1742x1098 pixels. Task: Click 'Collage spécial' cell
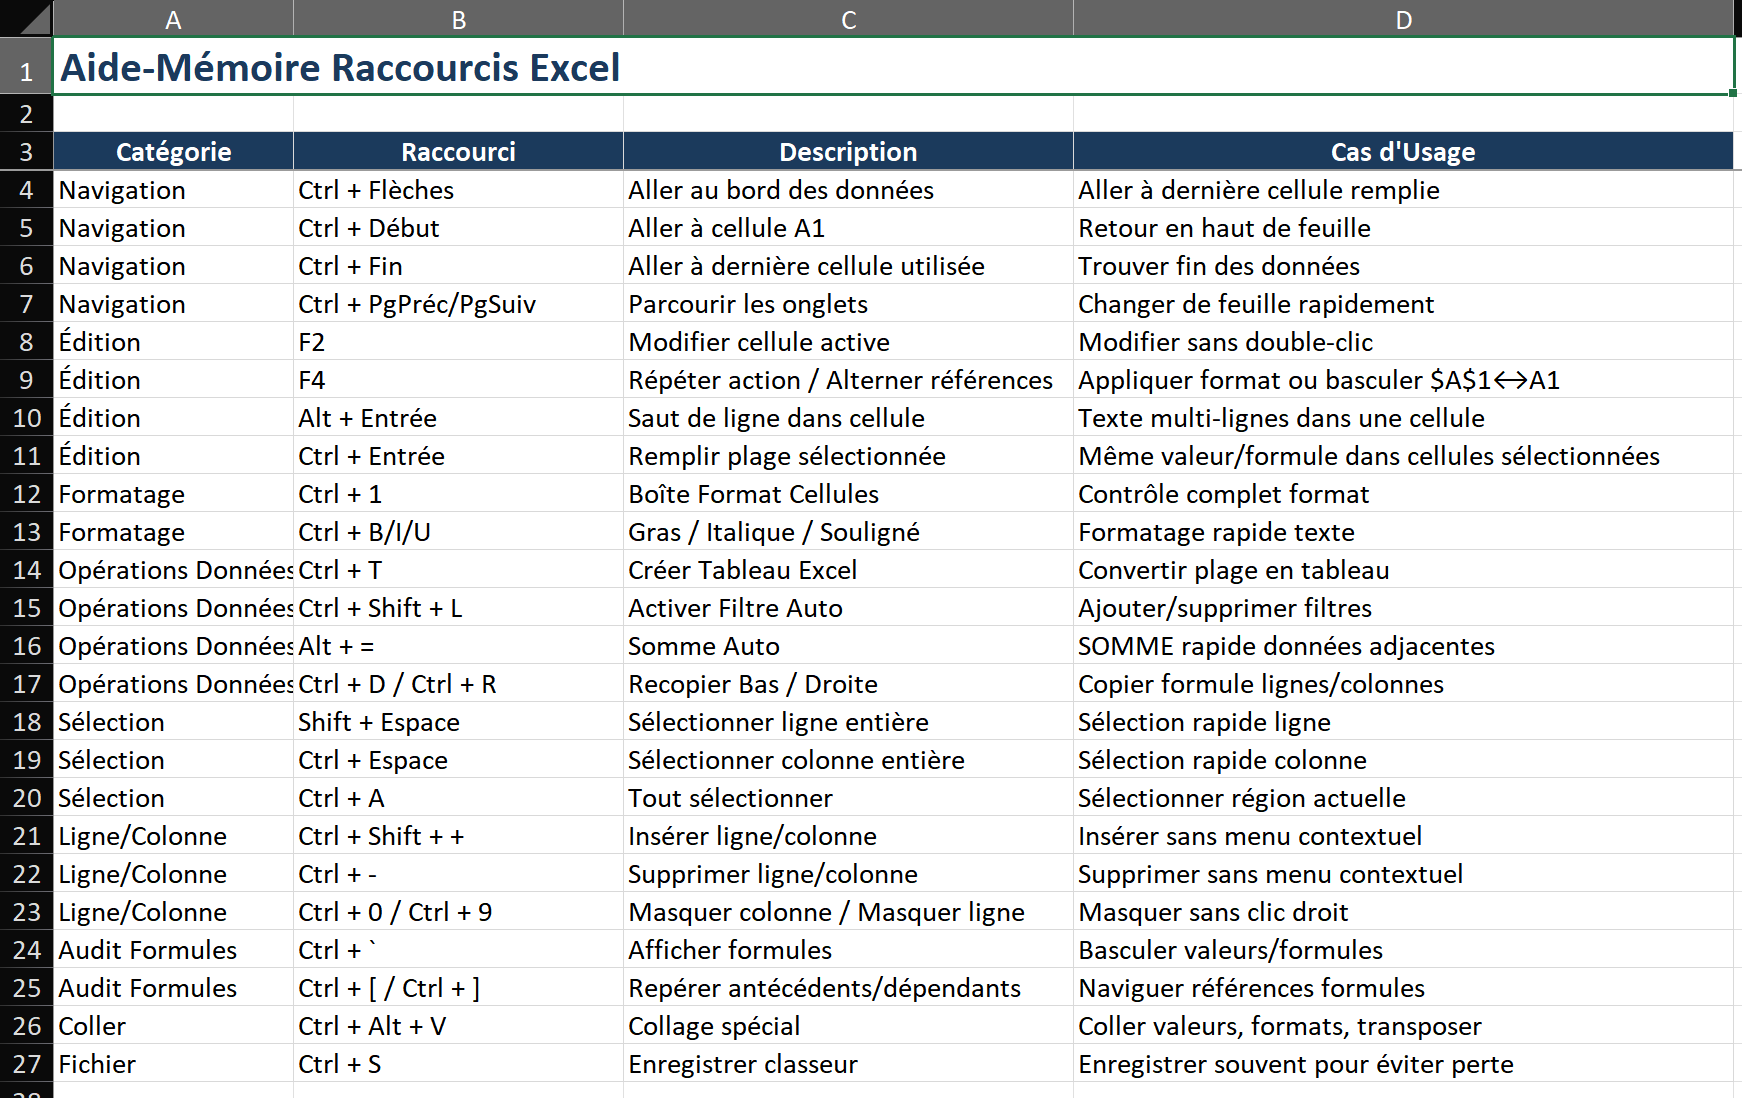[x=848, y=1026]
